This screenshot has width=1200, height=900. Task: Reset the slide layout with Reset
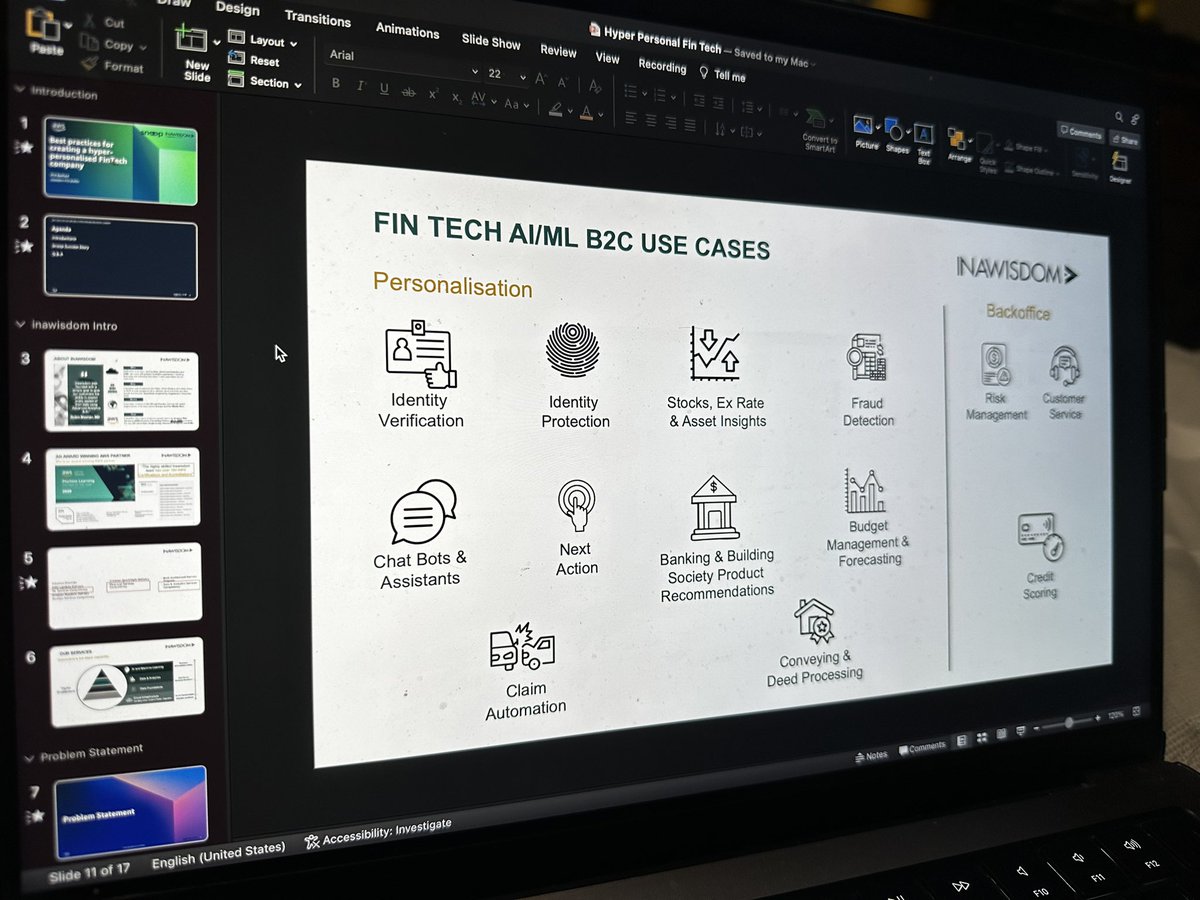click(x=254, y=61)
